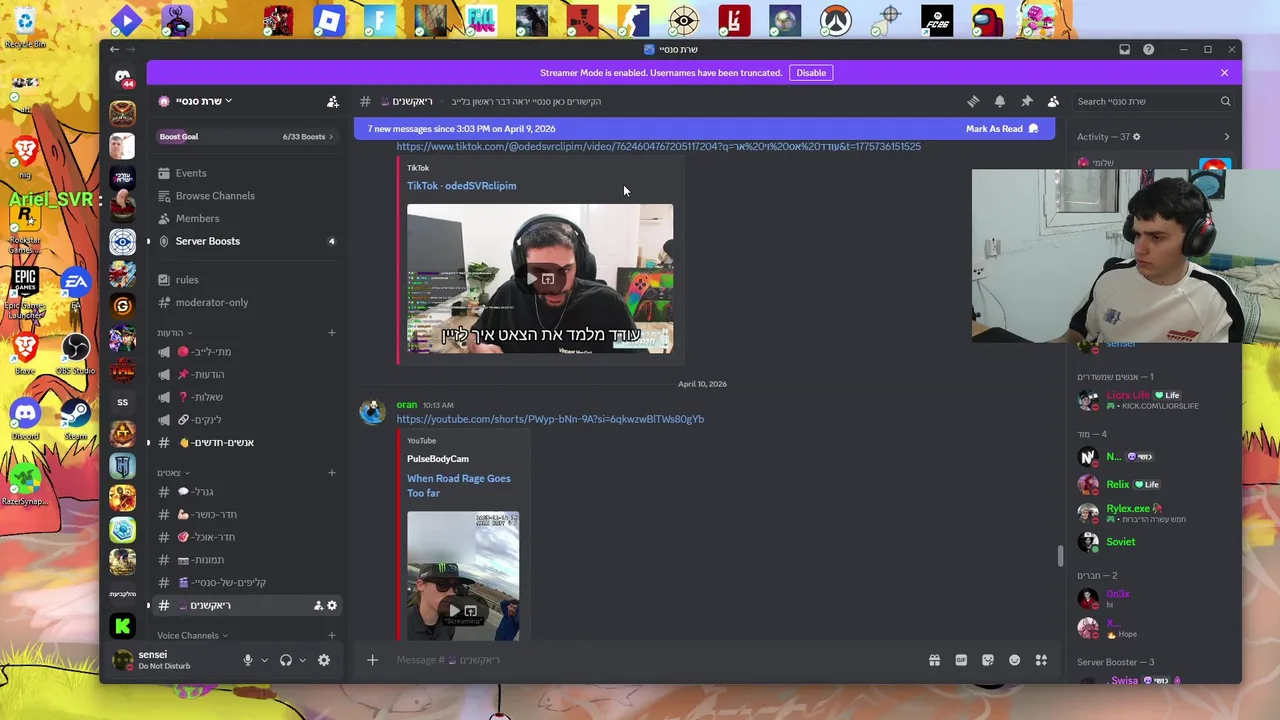The height and width of the screenshot is (720, 1280).
Task: Open Steam desktop shortcut
Action: click(x=75, y=418)
